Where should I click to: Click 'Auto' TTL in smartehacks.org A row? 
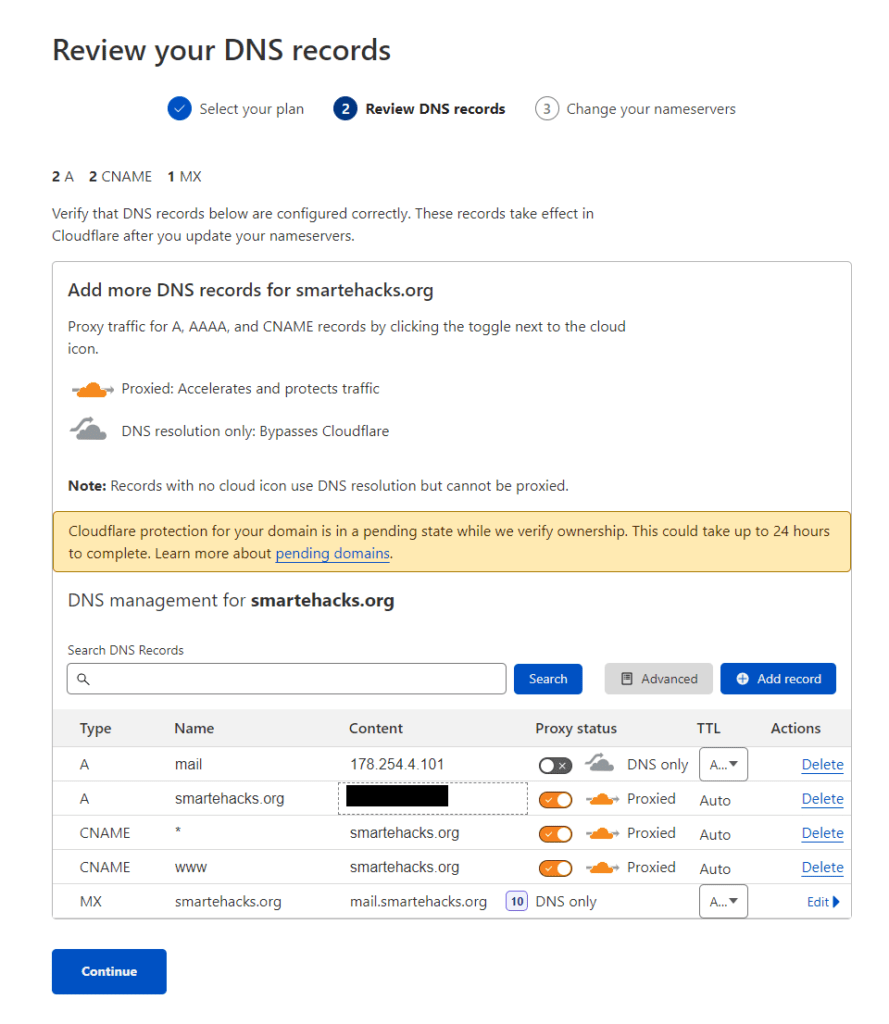coord(715,801)
